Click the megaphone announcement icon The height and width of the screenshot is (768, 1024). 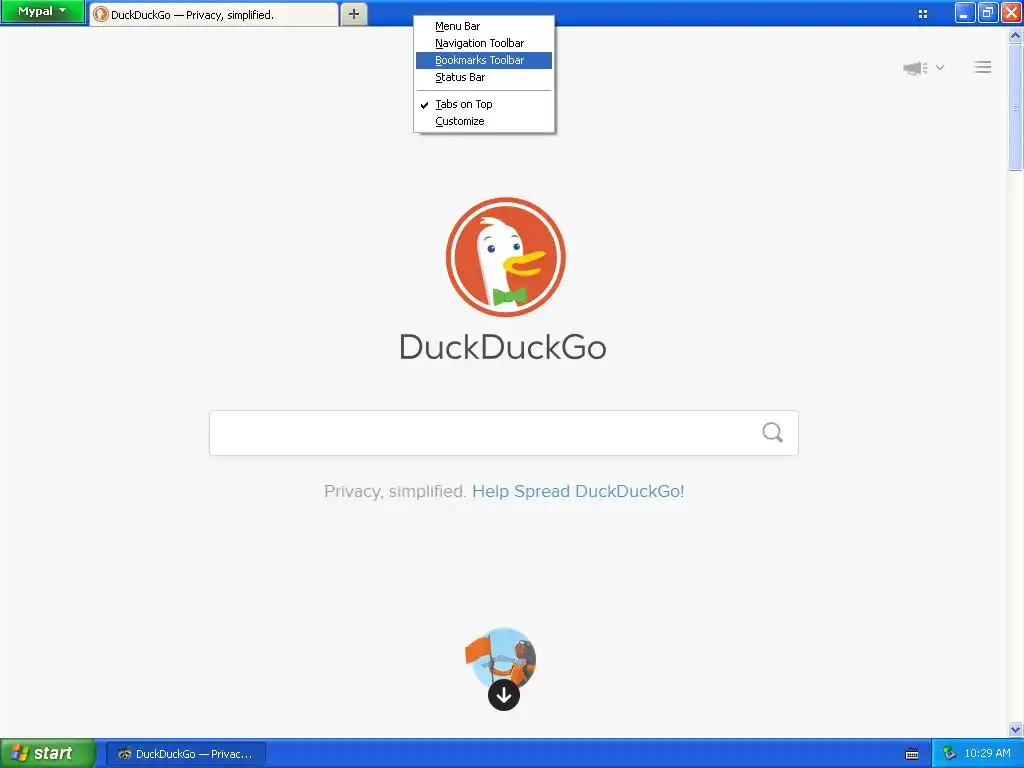(x=916, y=68)
